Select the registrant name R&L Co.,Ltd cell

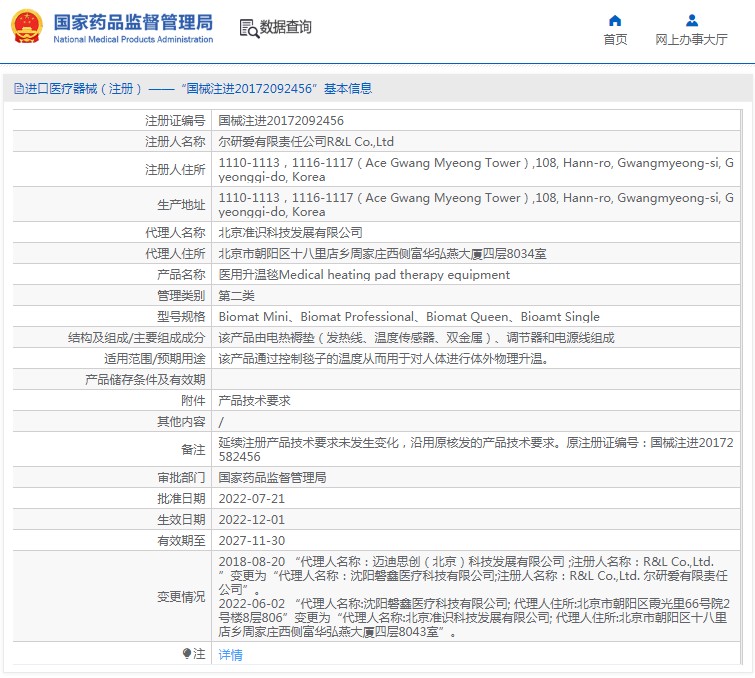306,142
